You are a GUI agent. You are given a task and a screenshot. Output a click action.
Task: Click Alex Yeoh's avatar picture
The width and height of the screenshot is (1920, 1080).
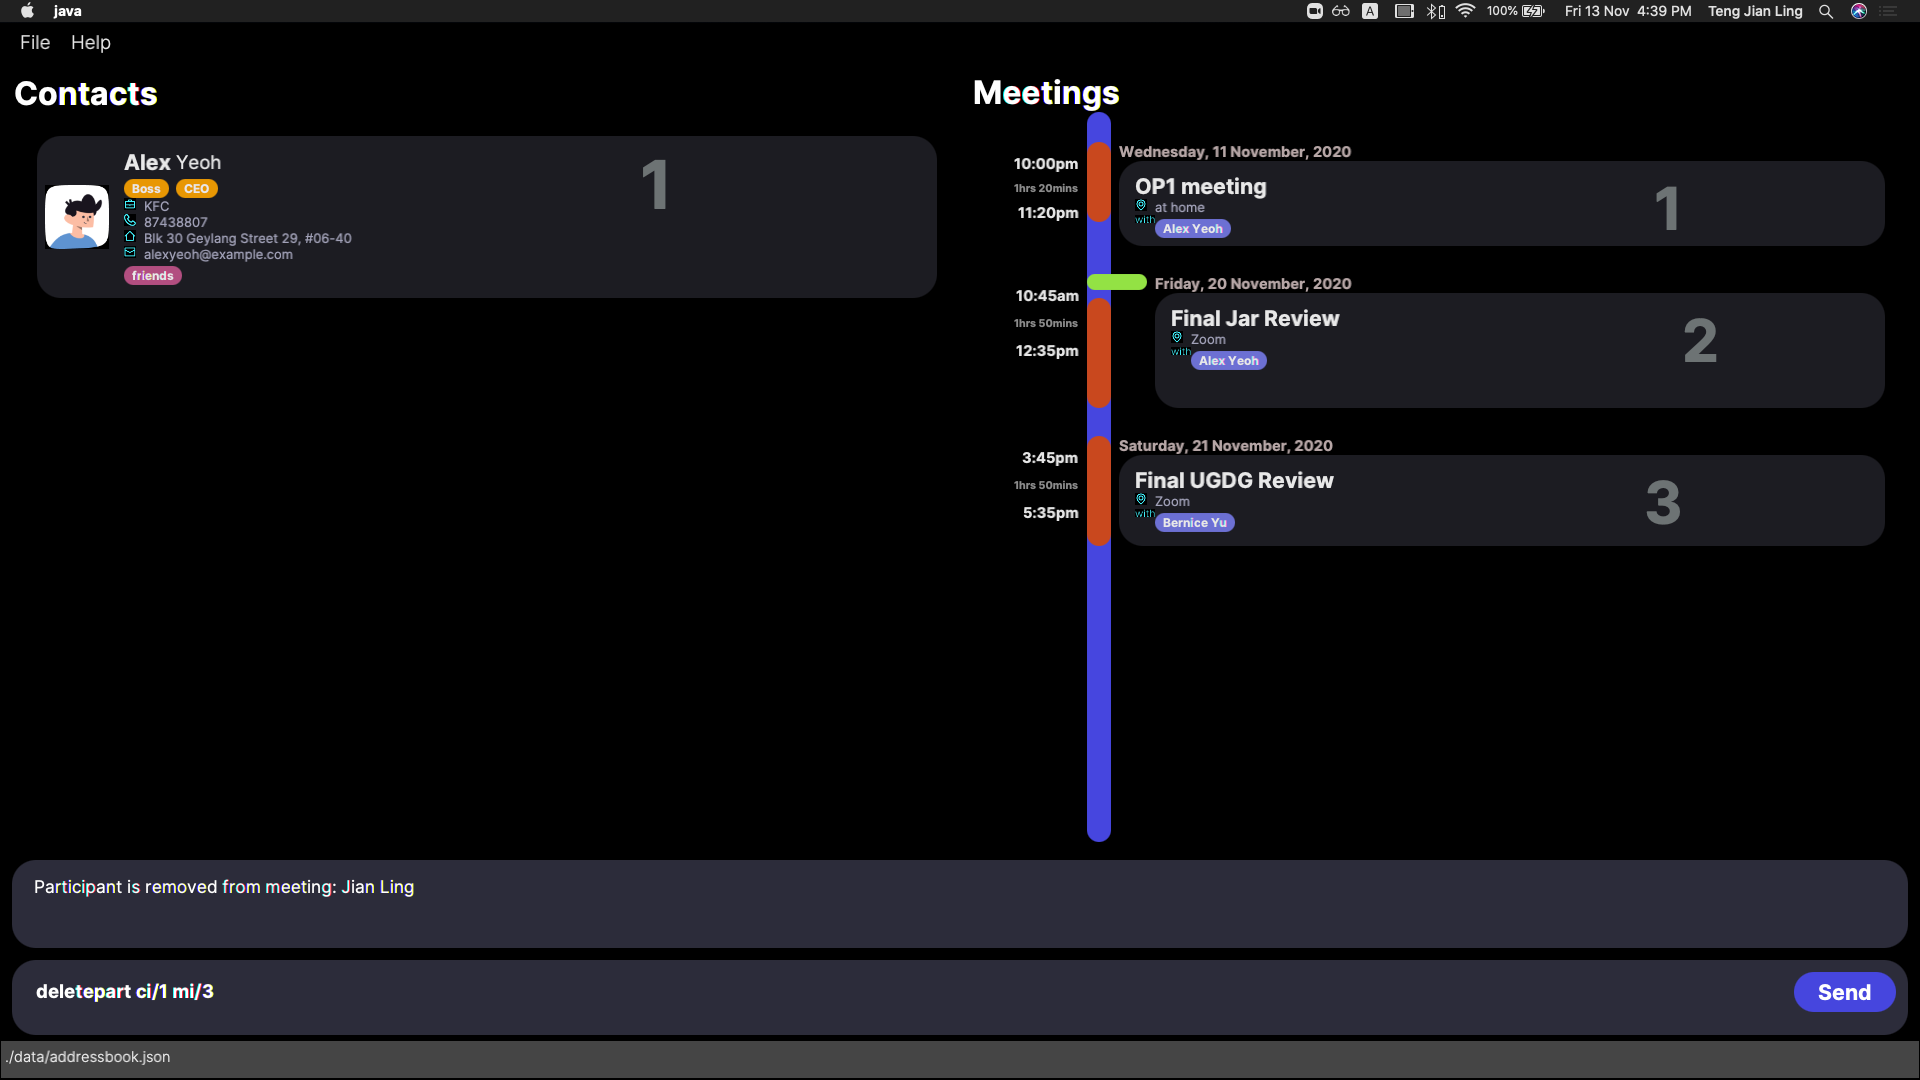pos(77,217)
